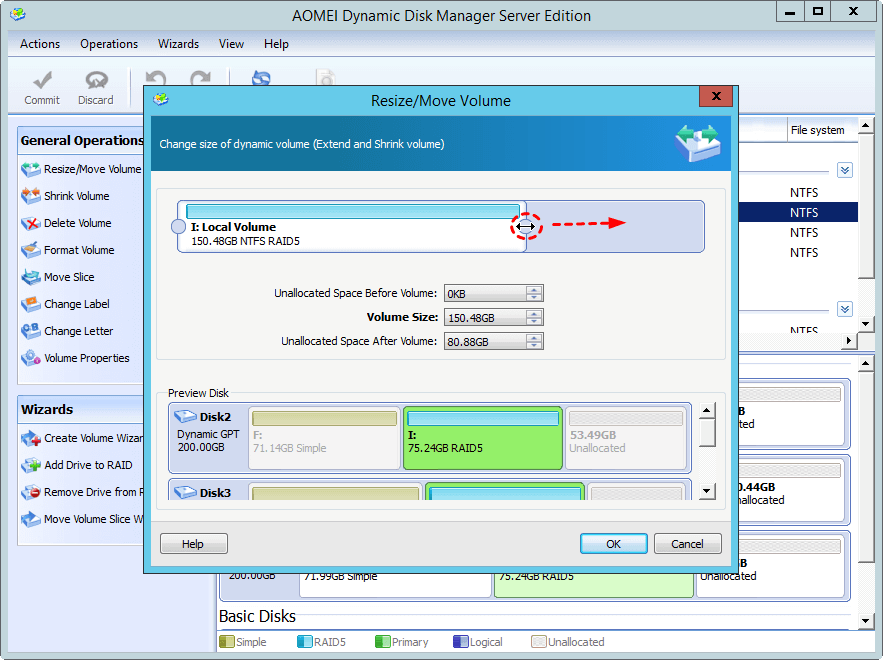Increase Volume Size with up arrow
This screenshot has width=883, height=660.
tap(534, 314)
